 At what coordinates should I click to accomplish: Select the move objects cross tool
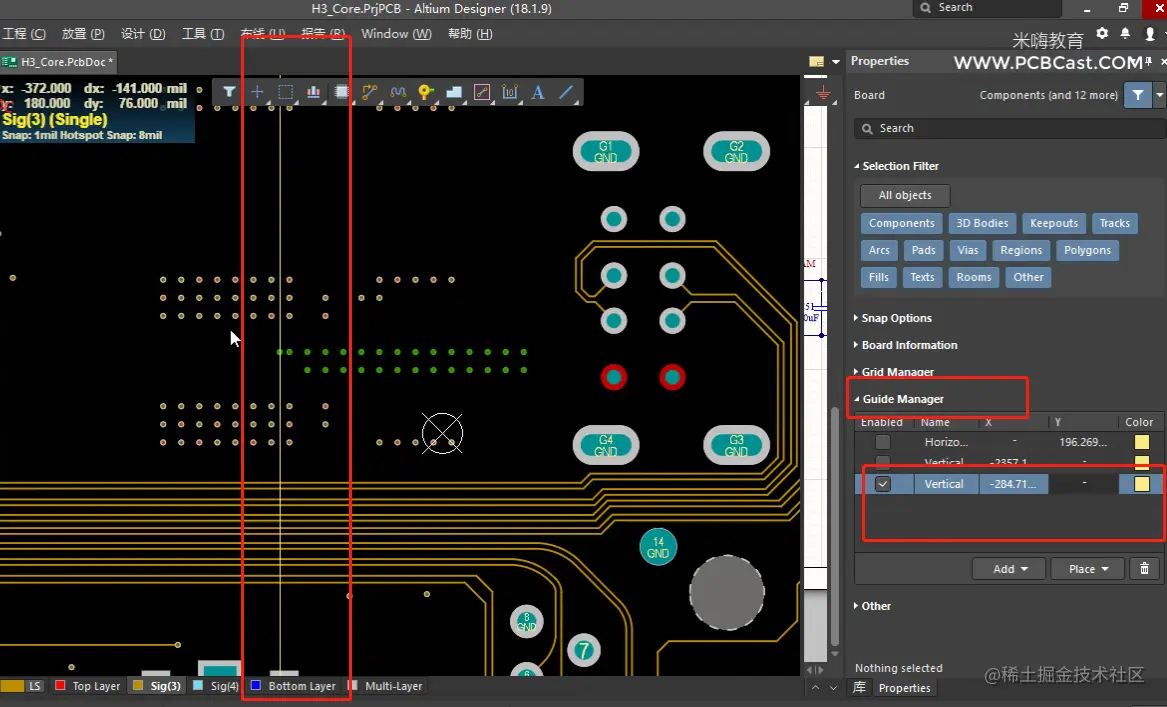(x=257, y=92)
